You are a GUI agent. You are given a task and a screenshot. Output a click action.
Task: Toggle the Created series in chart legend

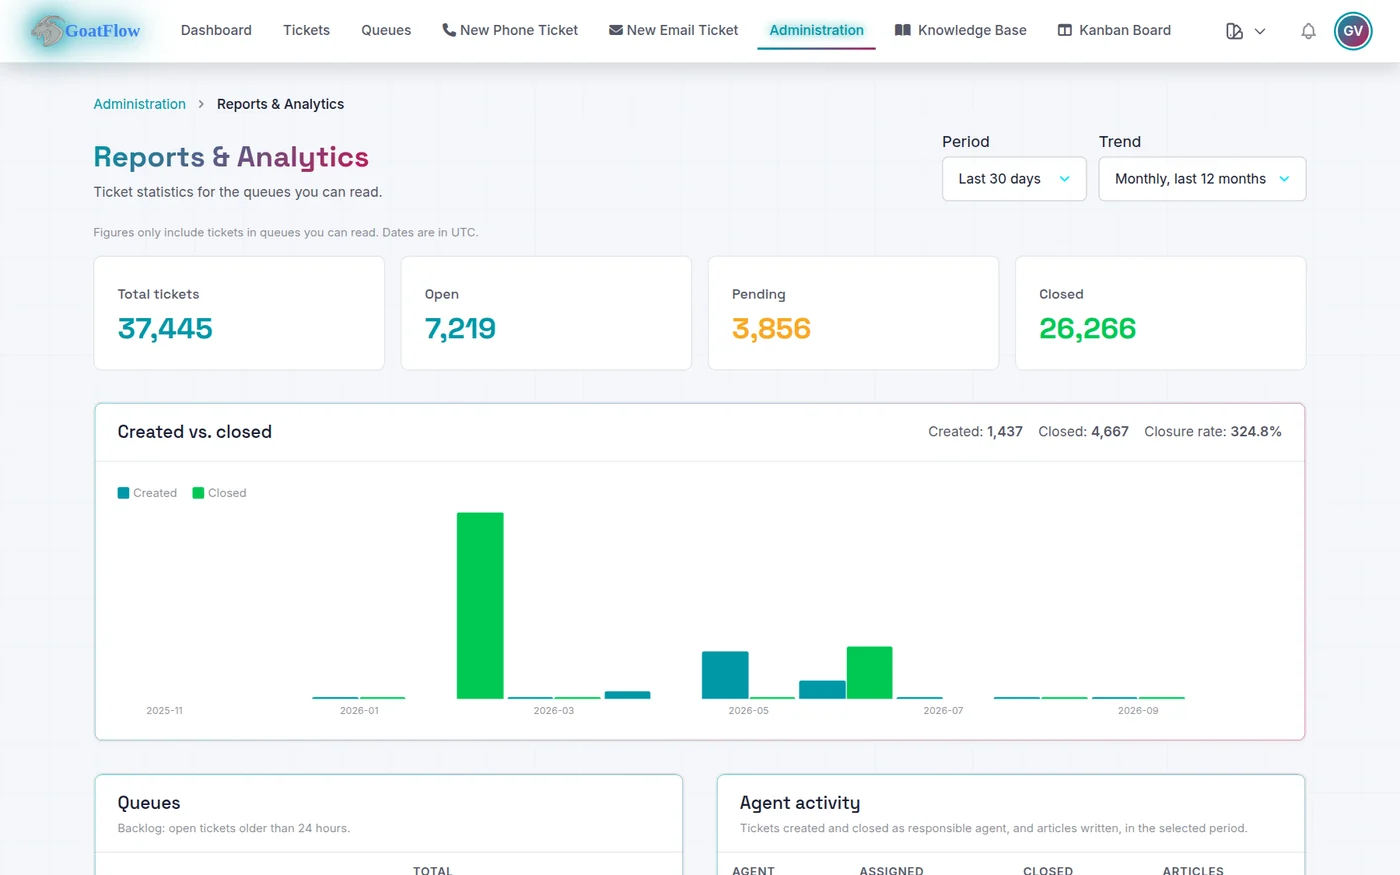click(147, 493)
